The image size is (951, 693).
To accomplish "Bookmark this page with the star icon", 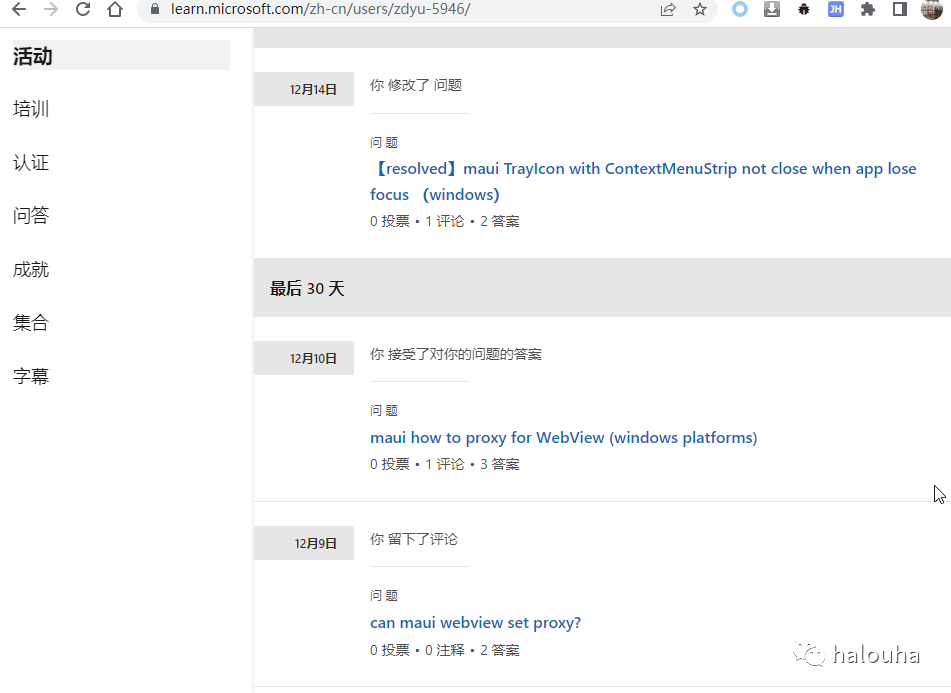I will click(700, 9).
